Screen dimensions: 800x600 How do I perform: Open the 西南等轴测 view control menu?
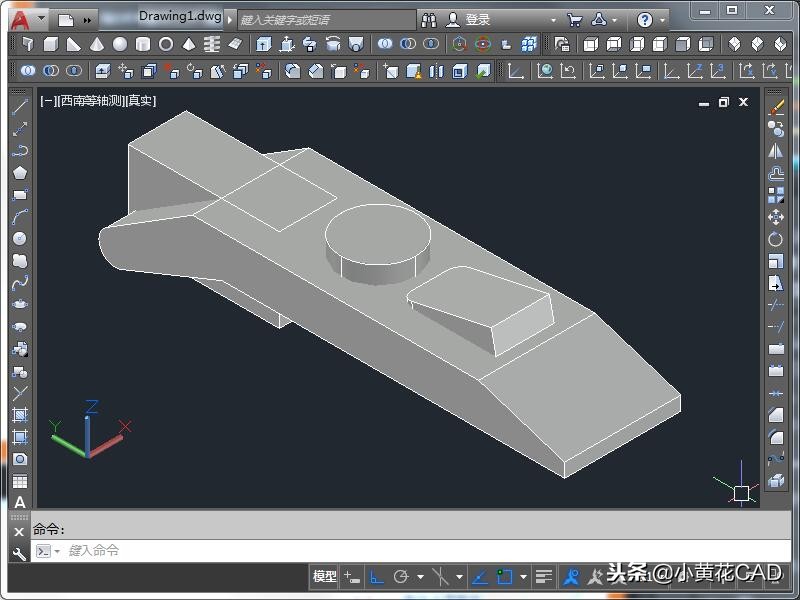pyautogui.click(x=91, y=101)
